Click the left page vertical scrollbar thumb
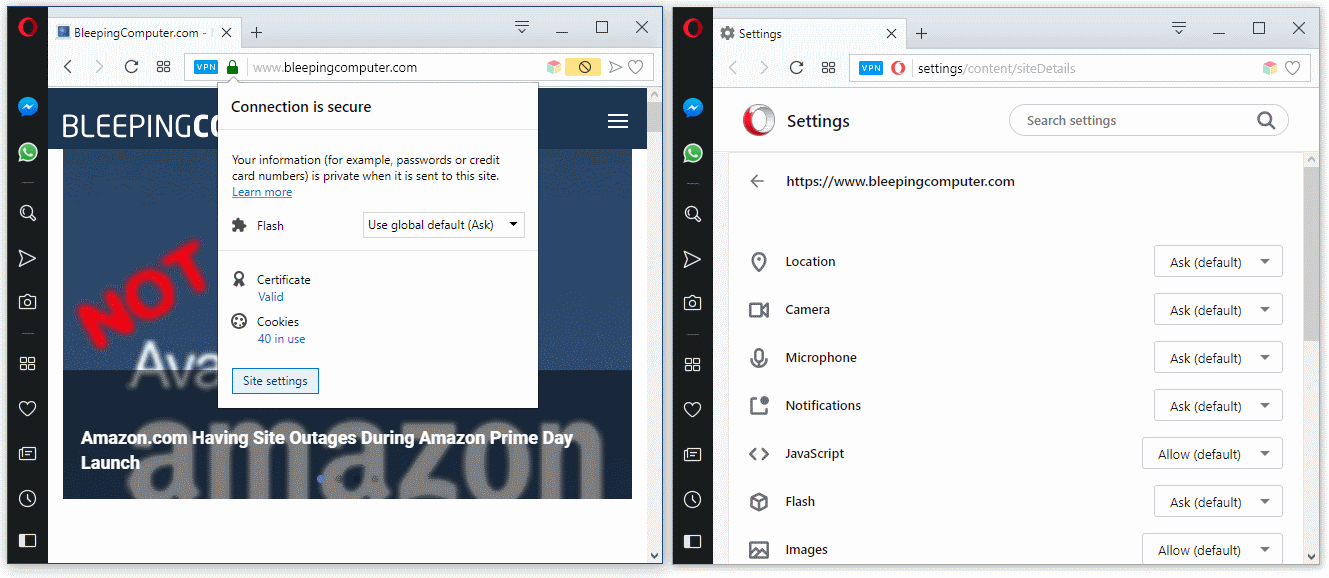The image size is (1329, 578). tap(655, 118)
